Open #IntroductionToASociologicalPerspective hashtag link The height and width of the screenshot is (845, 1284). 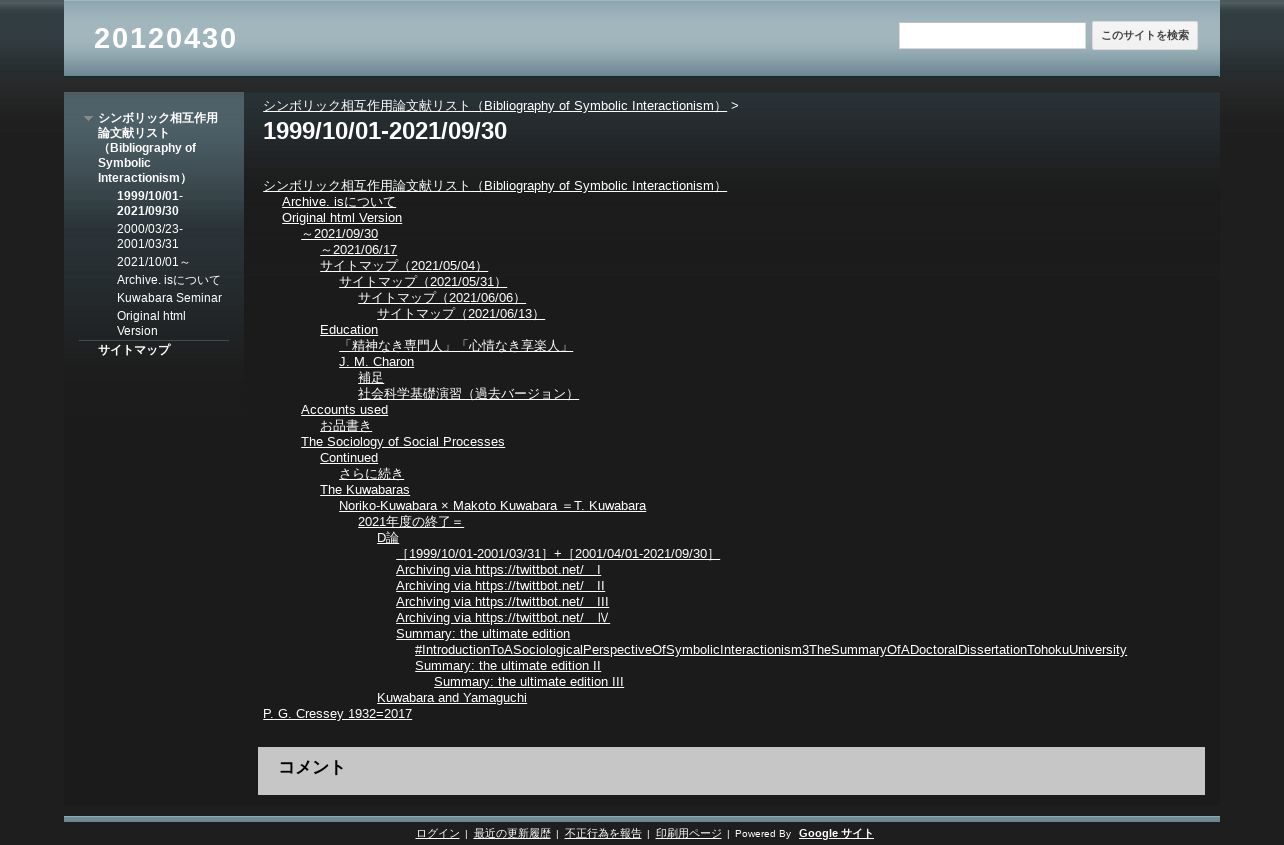[771, 649]
